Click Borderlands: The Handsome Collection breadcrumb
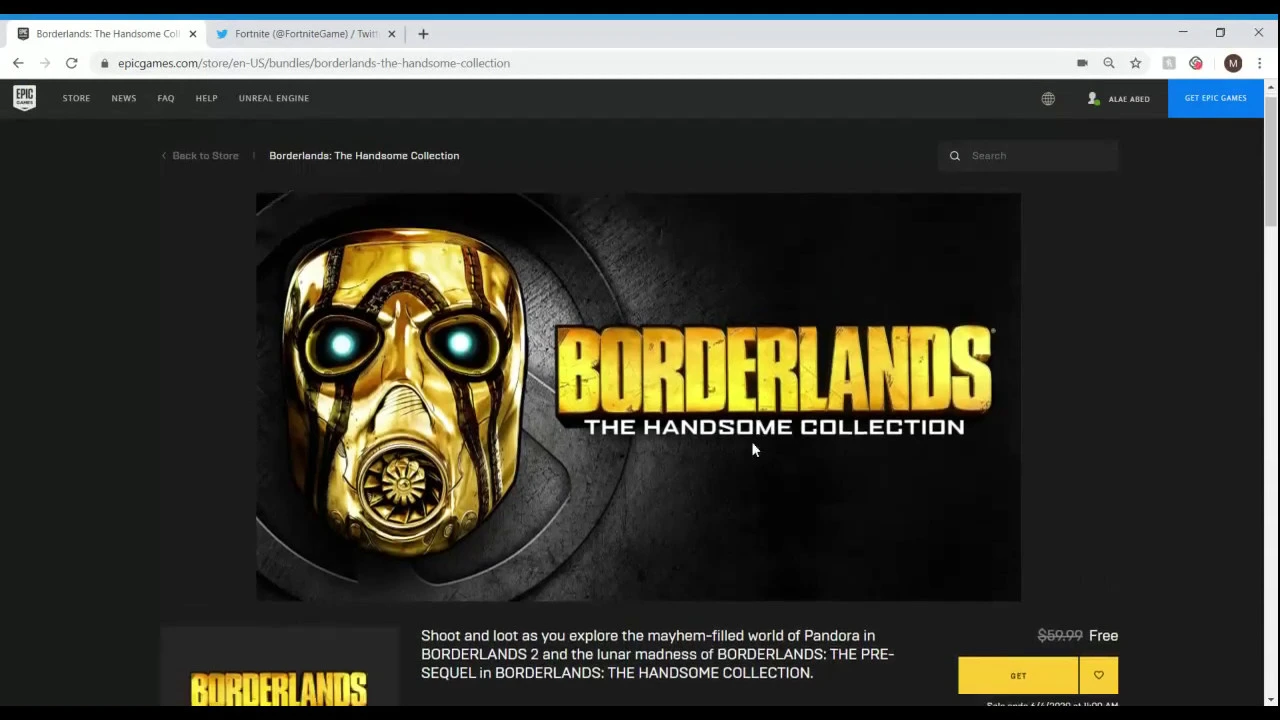This screenshot has width=1280, height=720. (364, 156)
